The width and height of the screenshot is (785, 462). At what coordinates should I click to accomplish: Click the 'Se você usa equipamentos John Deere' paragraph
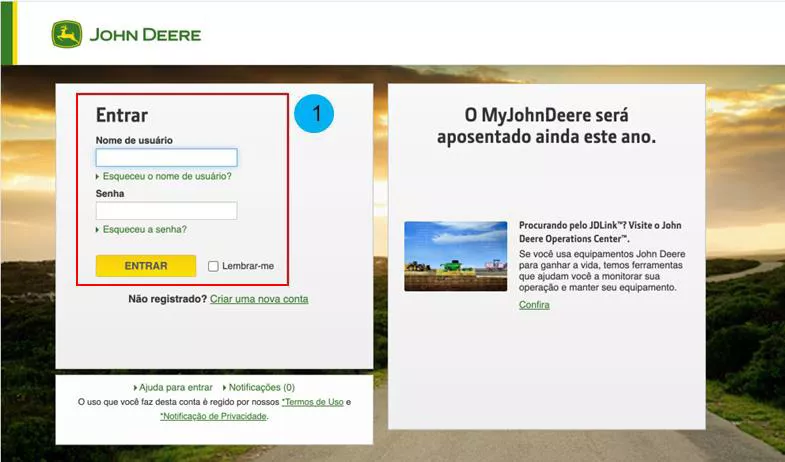(602, 271)
